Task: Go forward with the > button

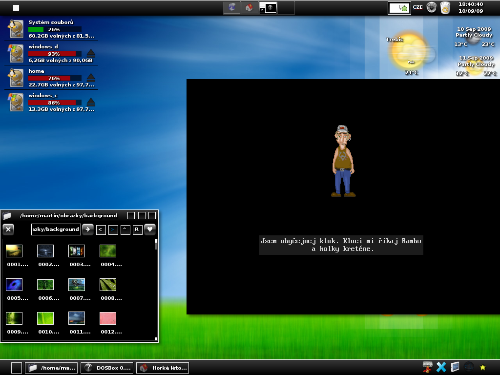Action: [x=113, y=230]
